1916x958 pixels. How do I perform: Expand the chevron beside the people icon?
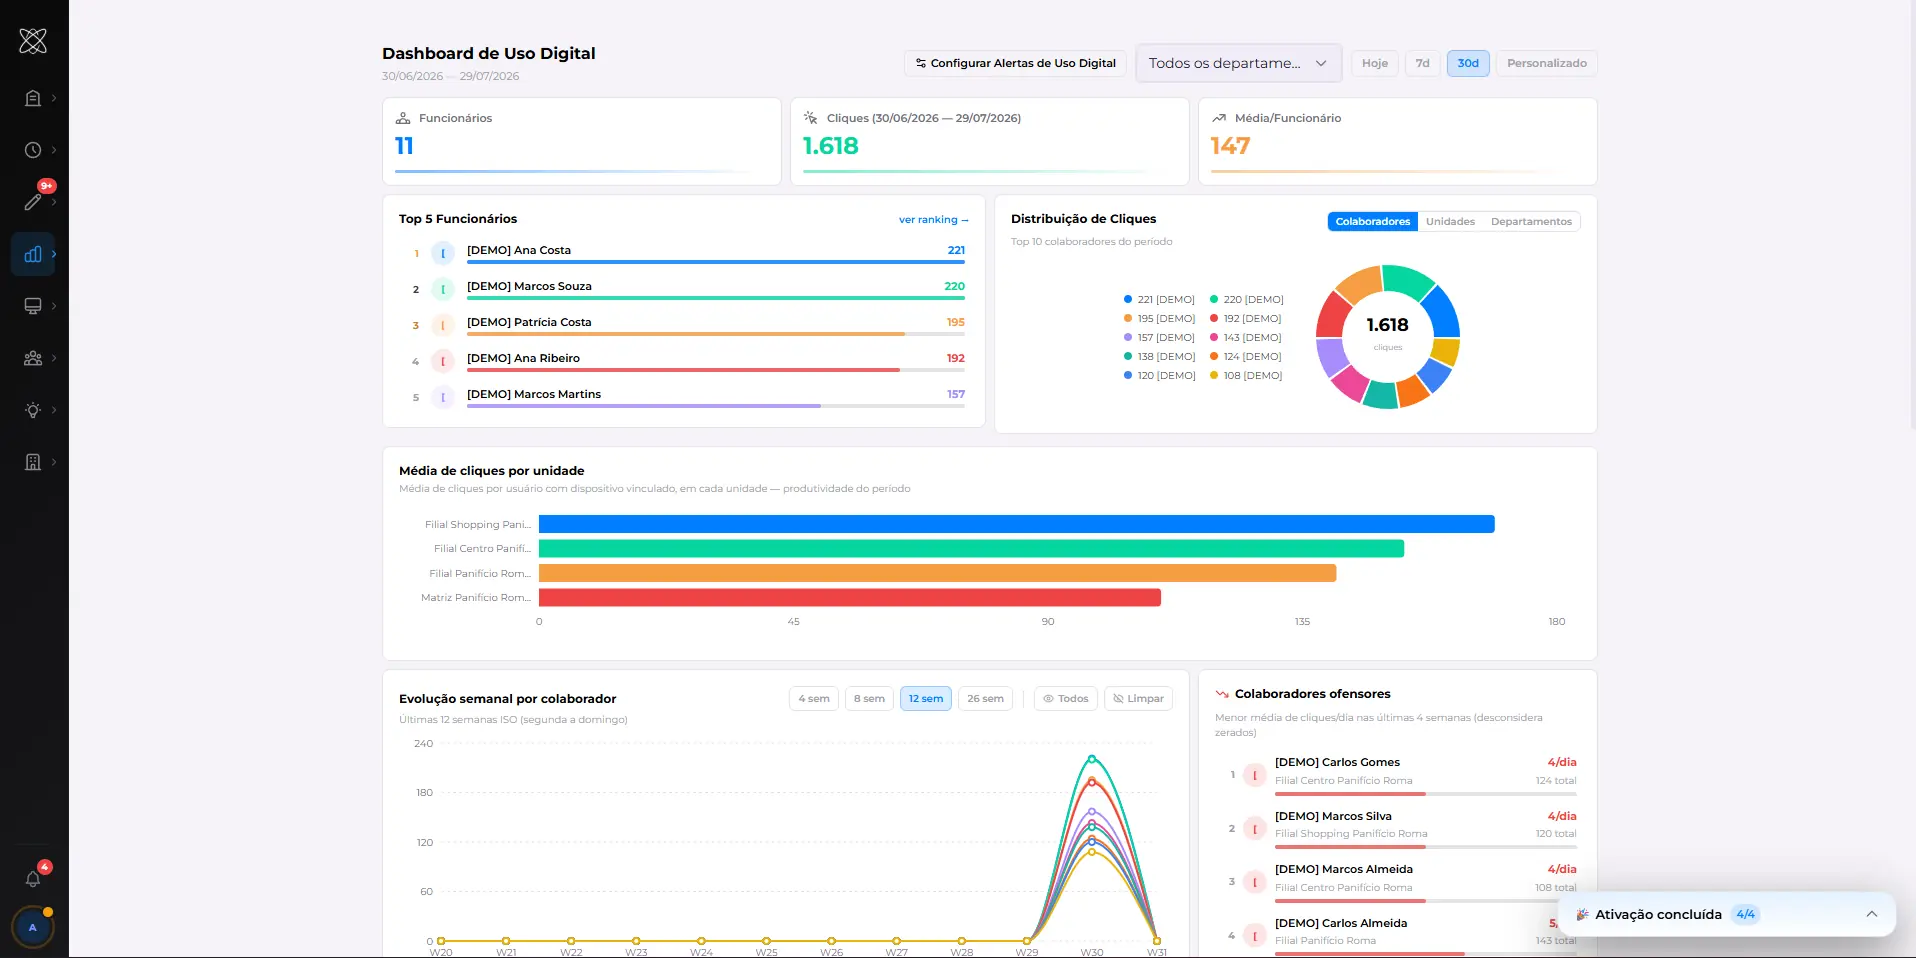tap(54, 358)
